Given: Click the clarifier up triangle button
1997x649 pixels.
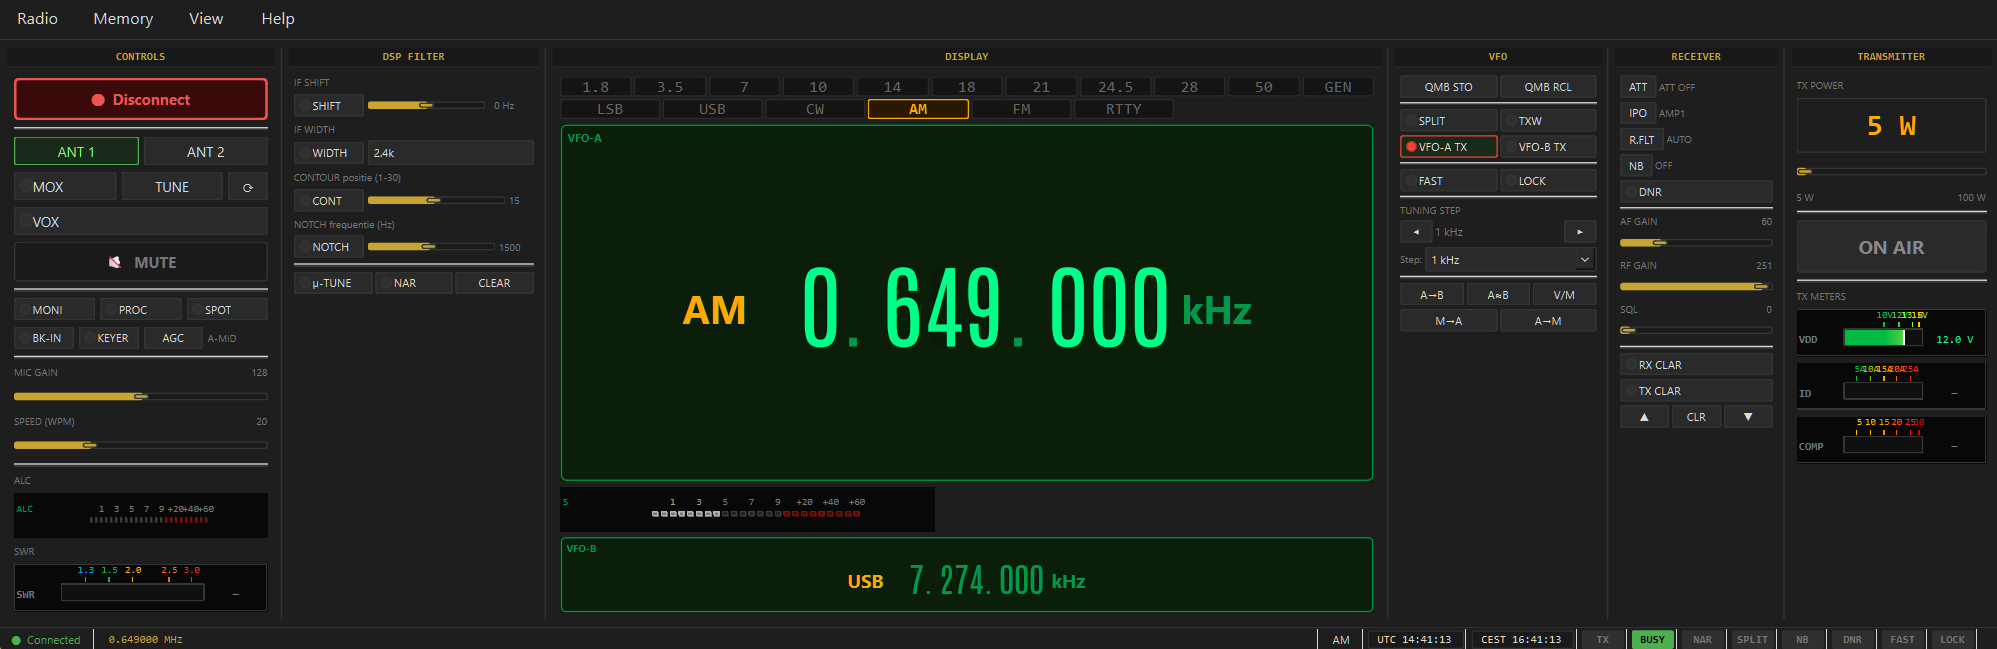Looking at the screenshot, I should [1645, 417].
